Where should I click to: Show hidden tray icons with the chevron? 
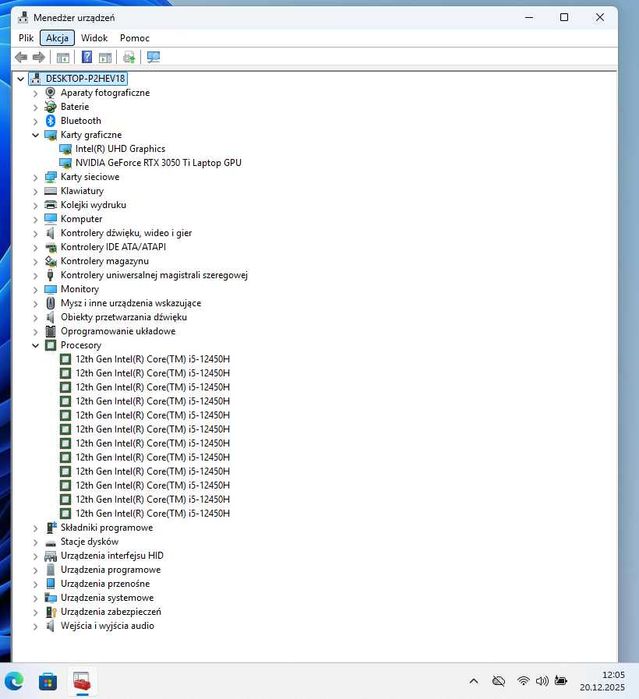[x=474, y=681]
